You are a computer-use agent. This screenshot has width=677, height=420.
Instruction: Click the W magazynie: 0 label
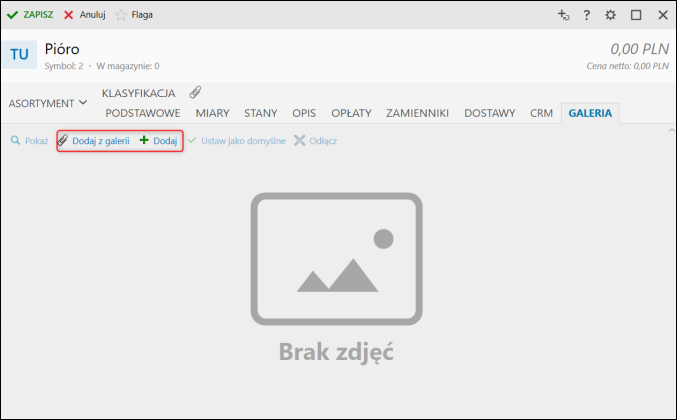pyautogui.click(x=128, y=66)
